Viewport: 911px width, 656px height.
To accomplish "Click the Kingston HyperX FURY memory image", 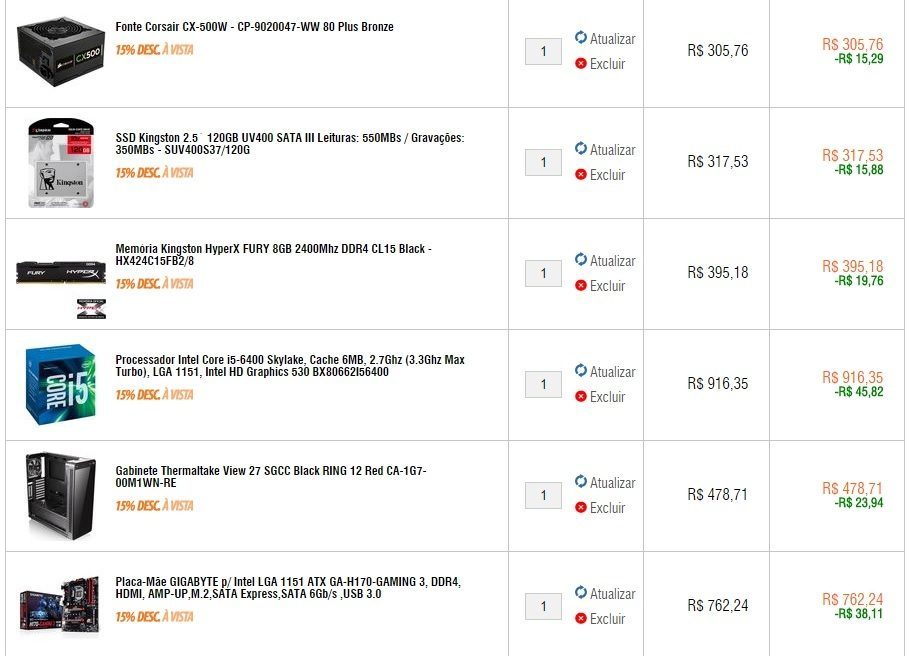I will pyautogui.click(x=61, y=273).
